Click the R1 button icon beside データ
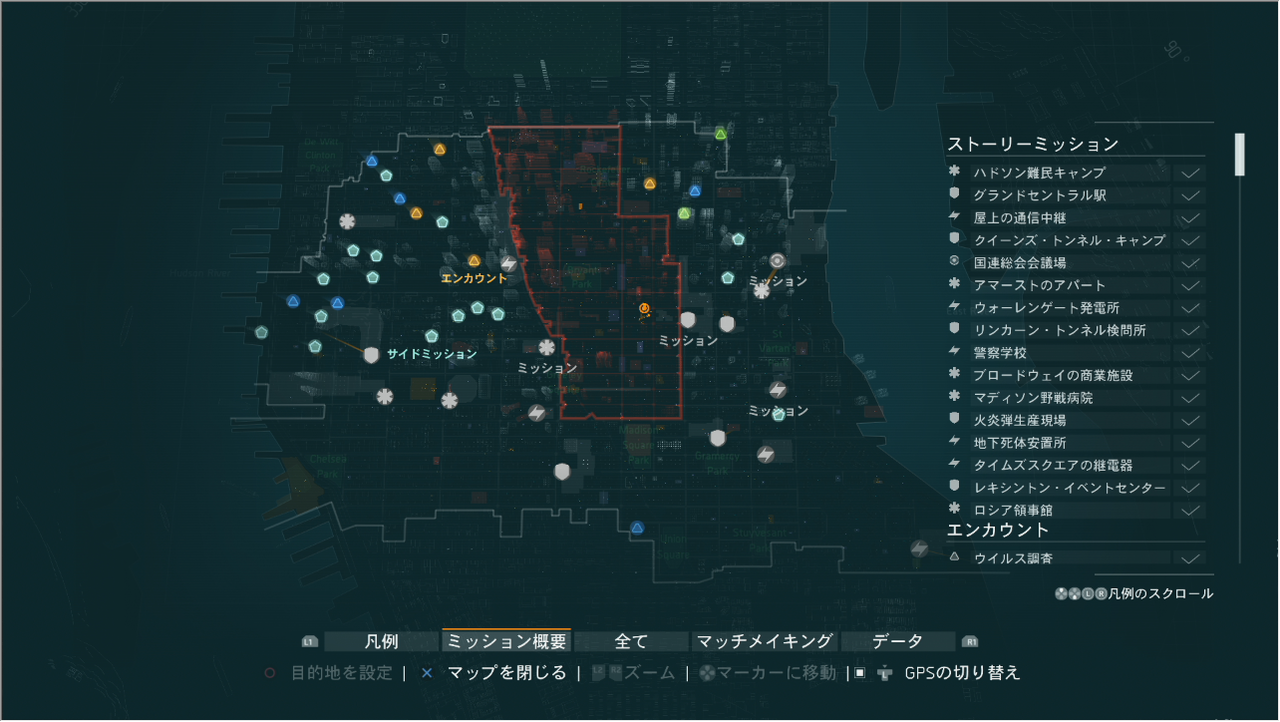Screen dimensions: 1280x722 coord(969,642)
